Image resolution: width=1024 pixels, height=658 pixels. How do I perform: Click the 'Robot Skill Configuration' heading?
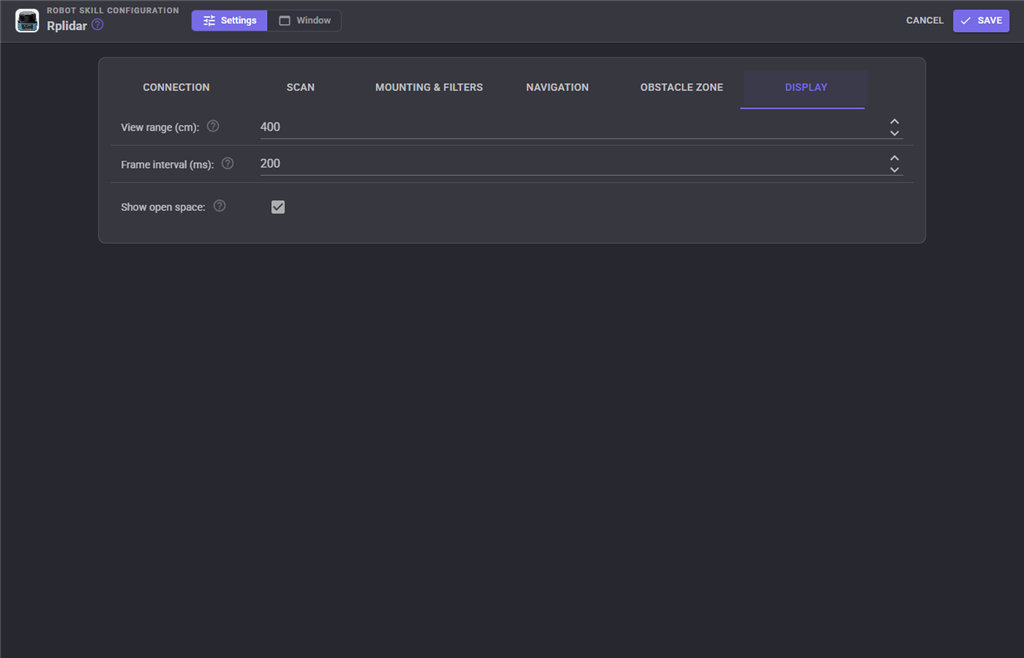pyautogui.click(x=113, y=10)
